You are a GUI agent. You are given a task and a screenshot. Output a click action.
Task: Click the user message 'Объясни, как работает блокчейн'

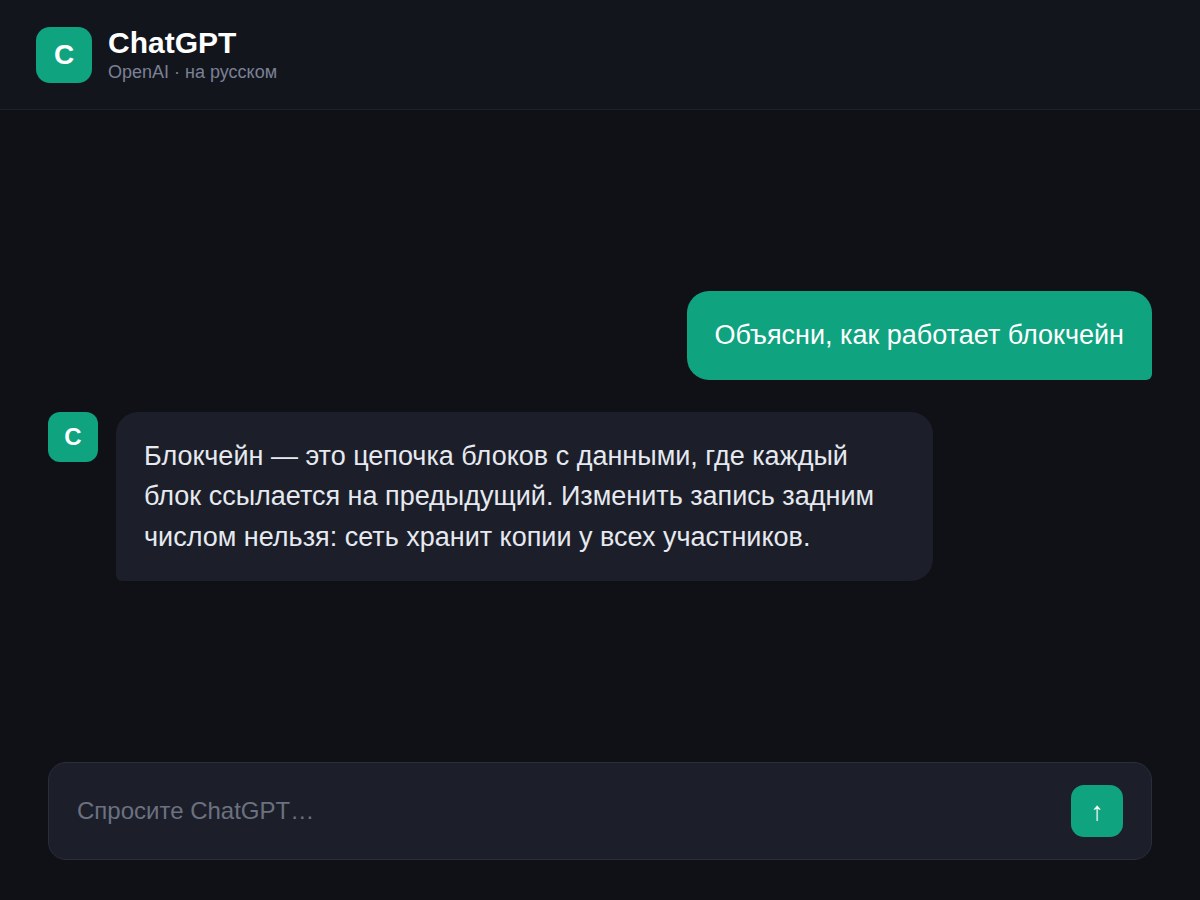(919, 335)
